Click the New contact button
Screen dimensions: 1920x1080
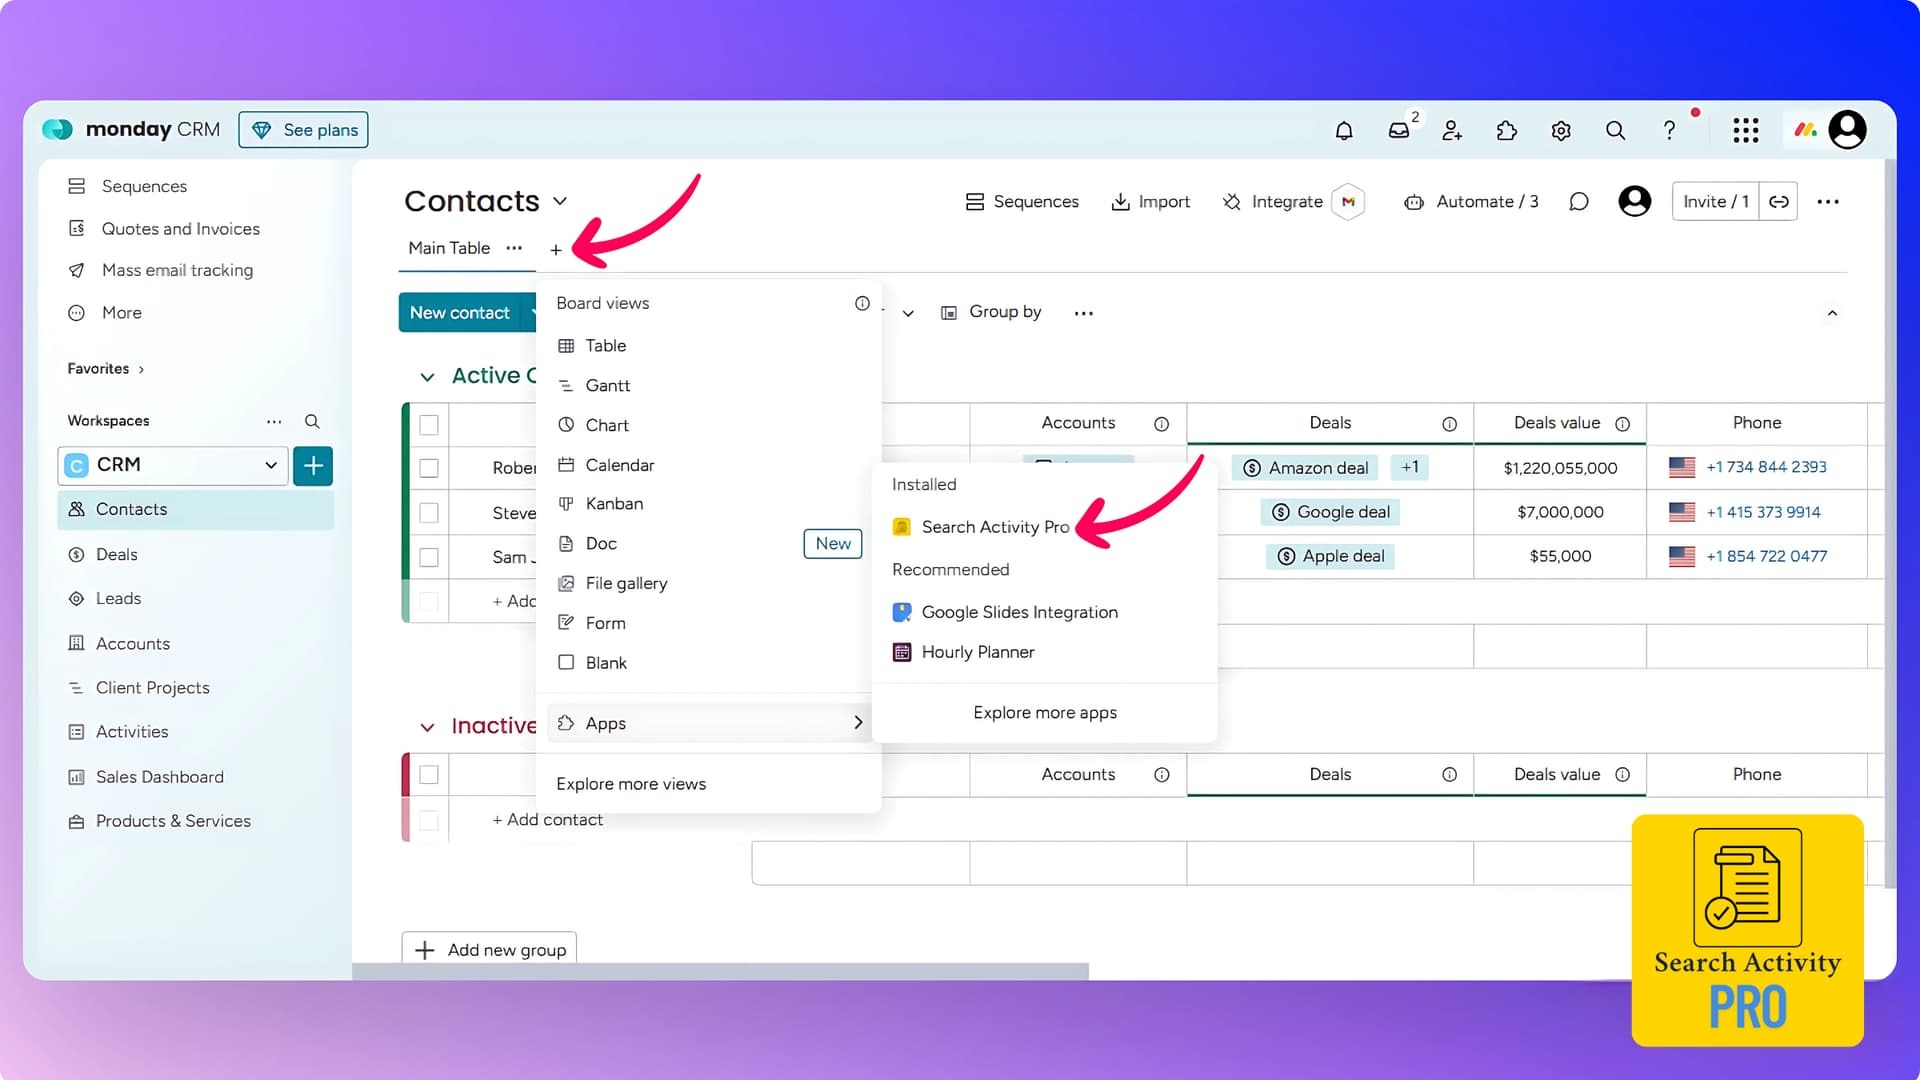tap(460, 312)
